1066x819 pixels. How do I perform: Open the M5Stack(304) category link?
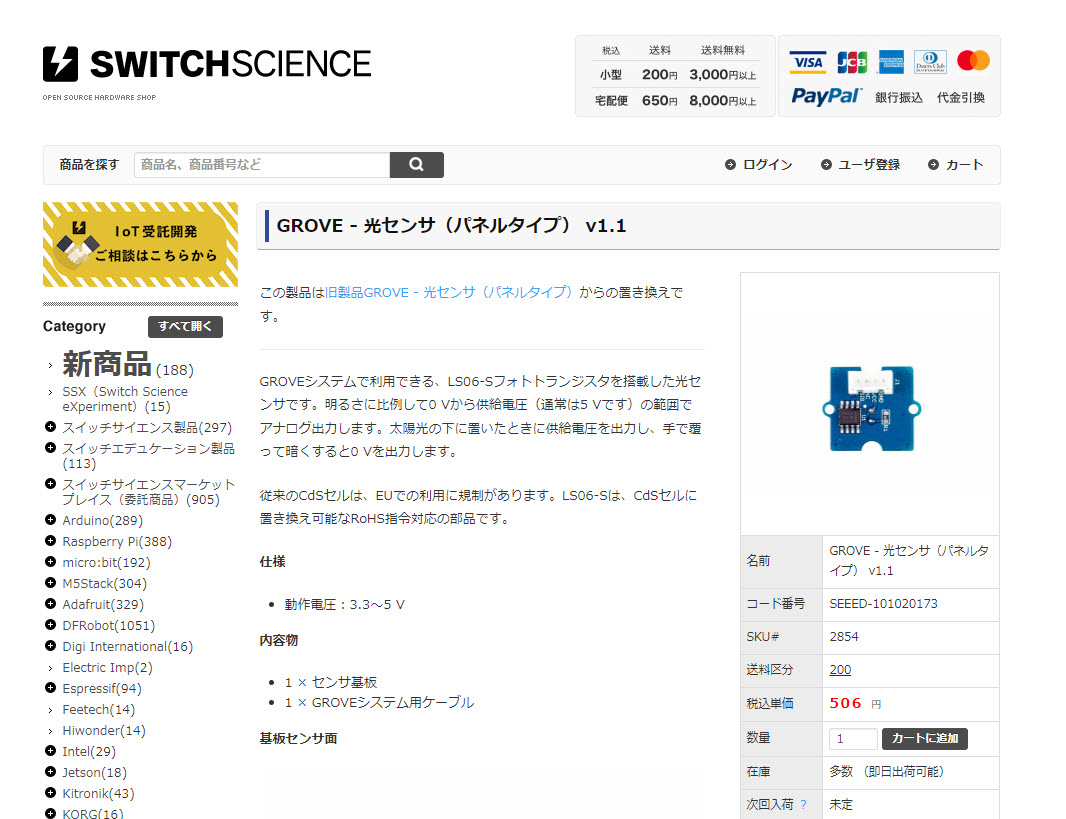pos(105,584)
